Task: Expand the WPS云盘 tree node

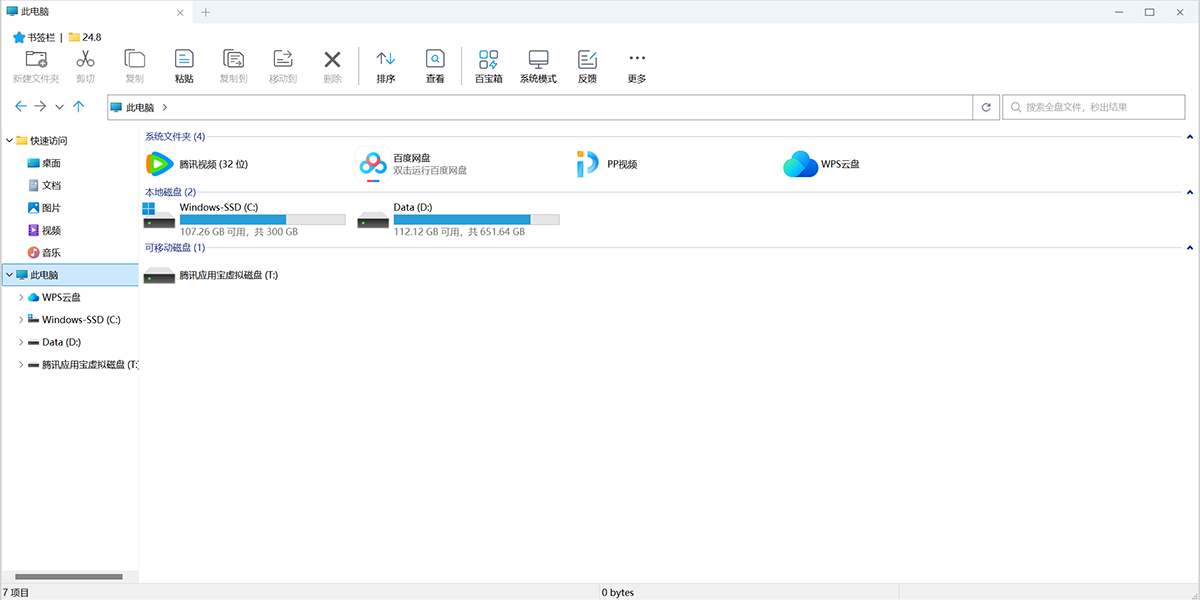Action: coord(22,297)
